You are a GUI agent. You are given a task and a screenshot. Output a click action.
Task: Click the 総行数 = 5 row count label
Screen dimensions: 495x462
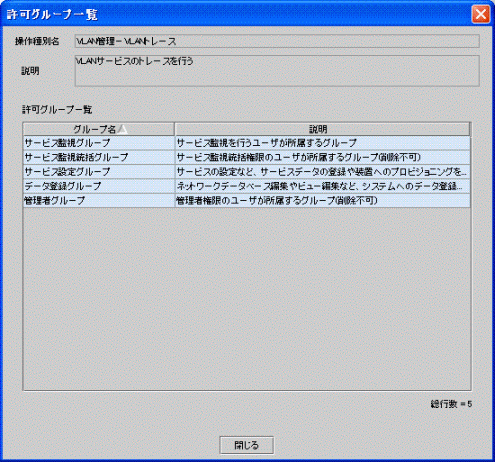tap(451, 404)
